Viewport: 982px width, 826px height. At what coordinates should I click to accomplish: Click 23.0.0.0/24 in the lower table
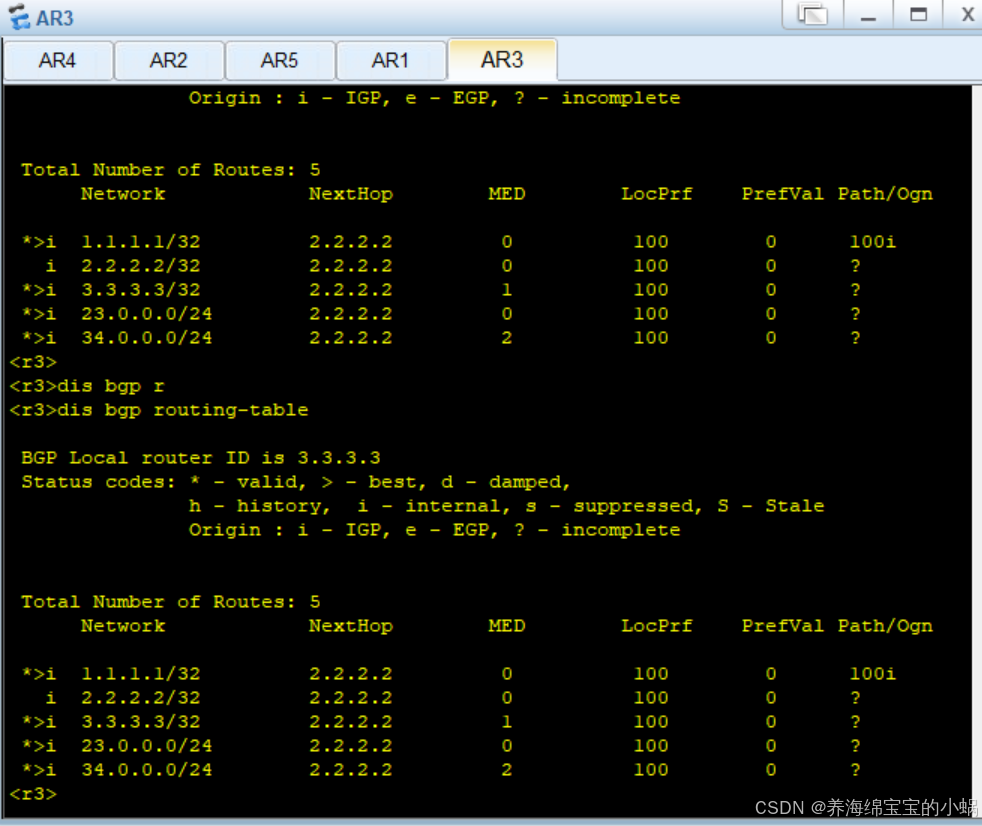147,746
